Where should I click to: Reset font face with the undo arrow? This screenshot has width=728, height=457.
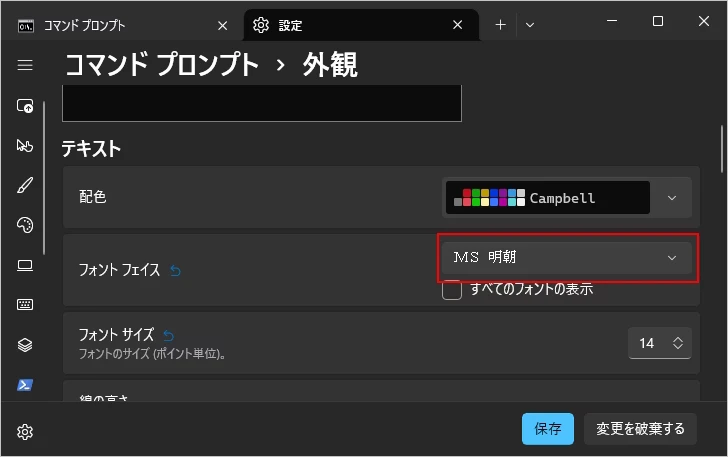click(x=176, y=270)
